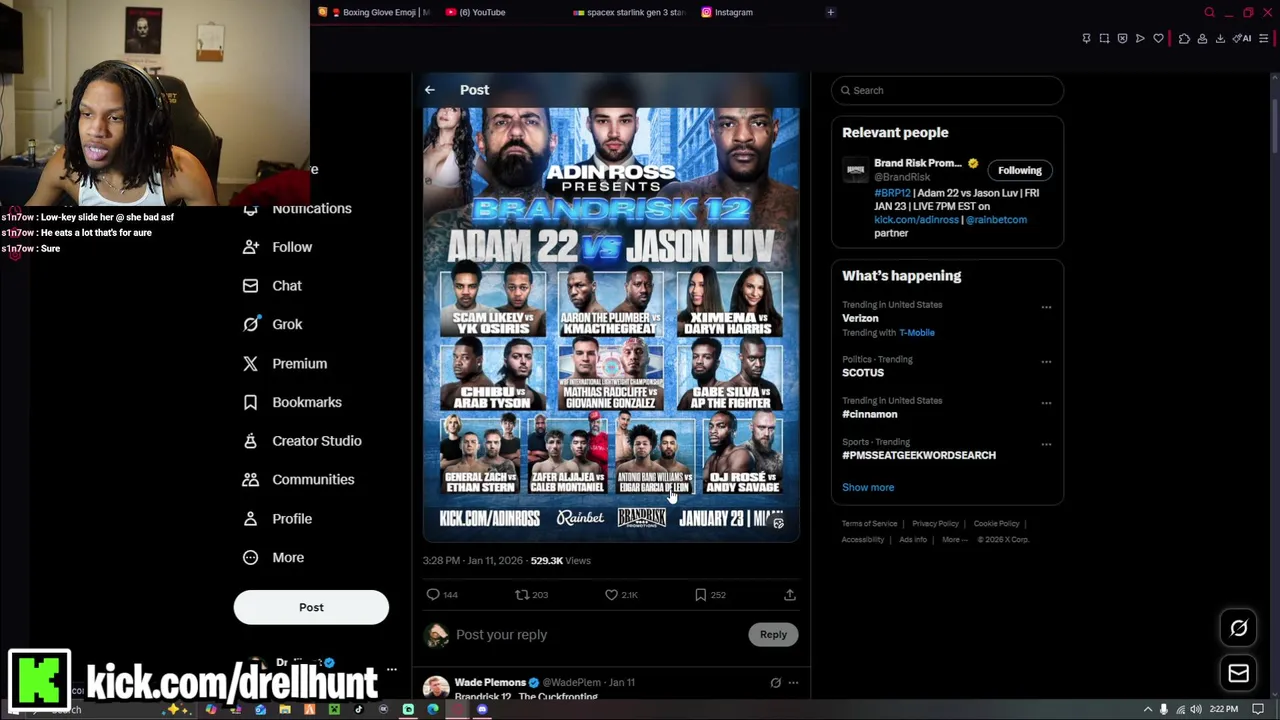Click the Chat envelope icon in the sidebar
The height and width of the screenshot is (720, 1280).
point(250,286)
